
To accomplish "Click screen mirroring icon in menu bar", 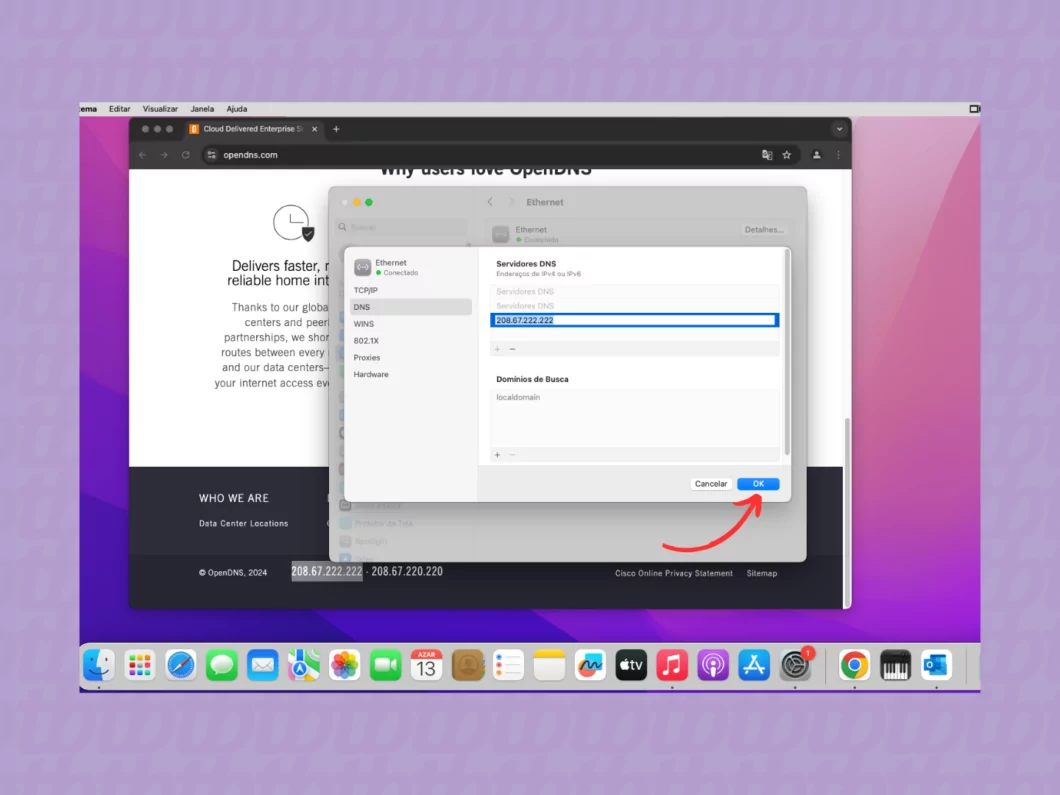I will 974,109.
